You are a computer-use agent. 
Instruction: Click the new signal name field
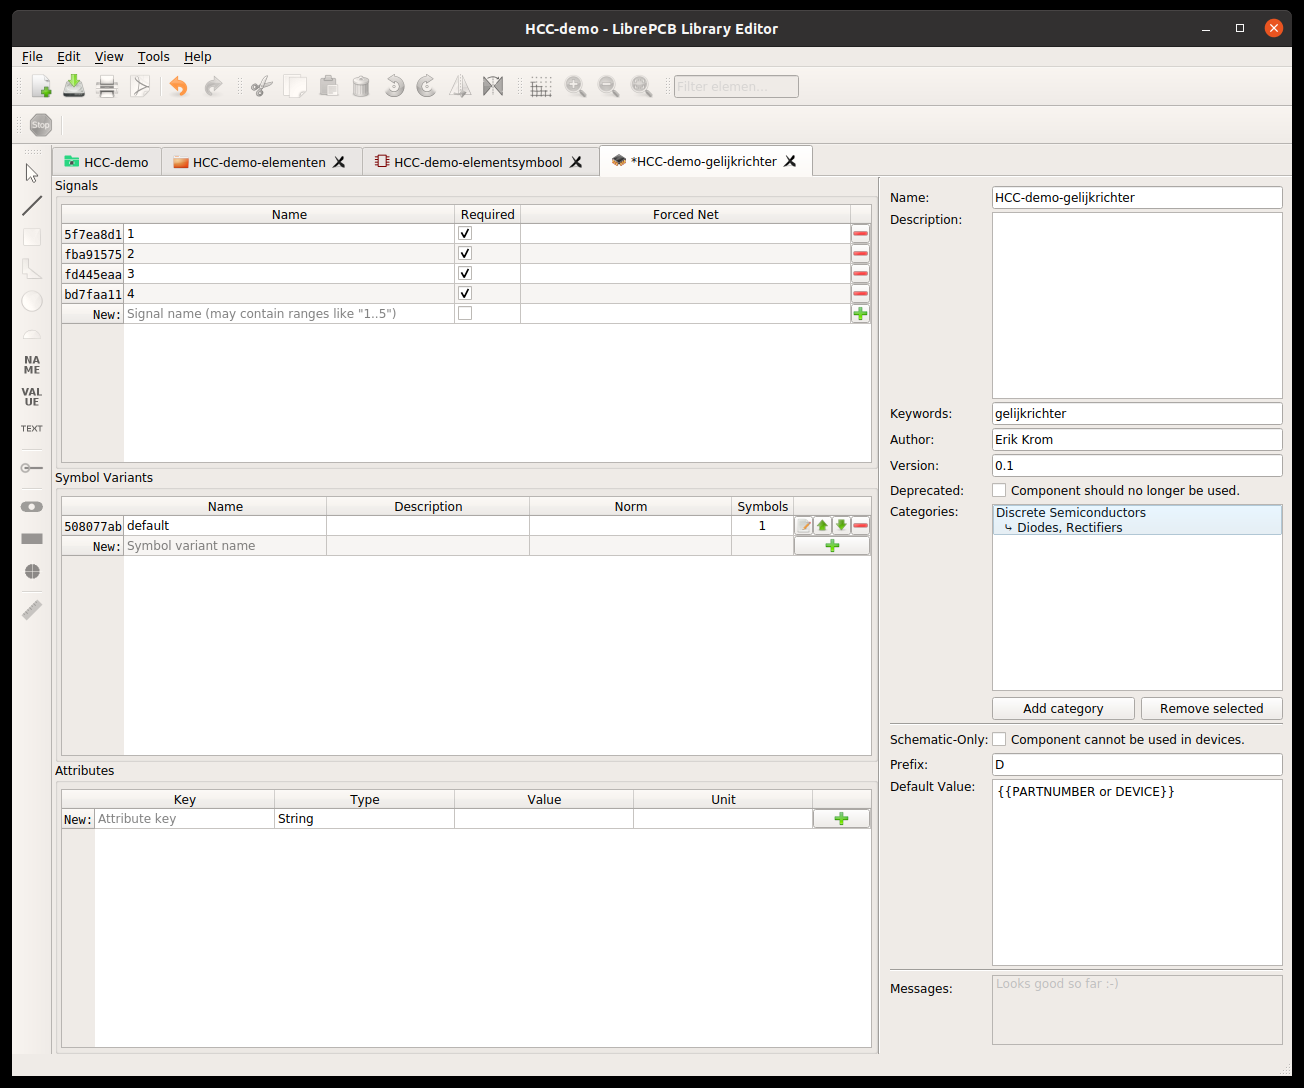tap(289, 314)
